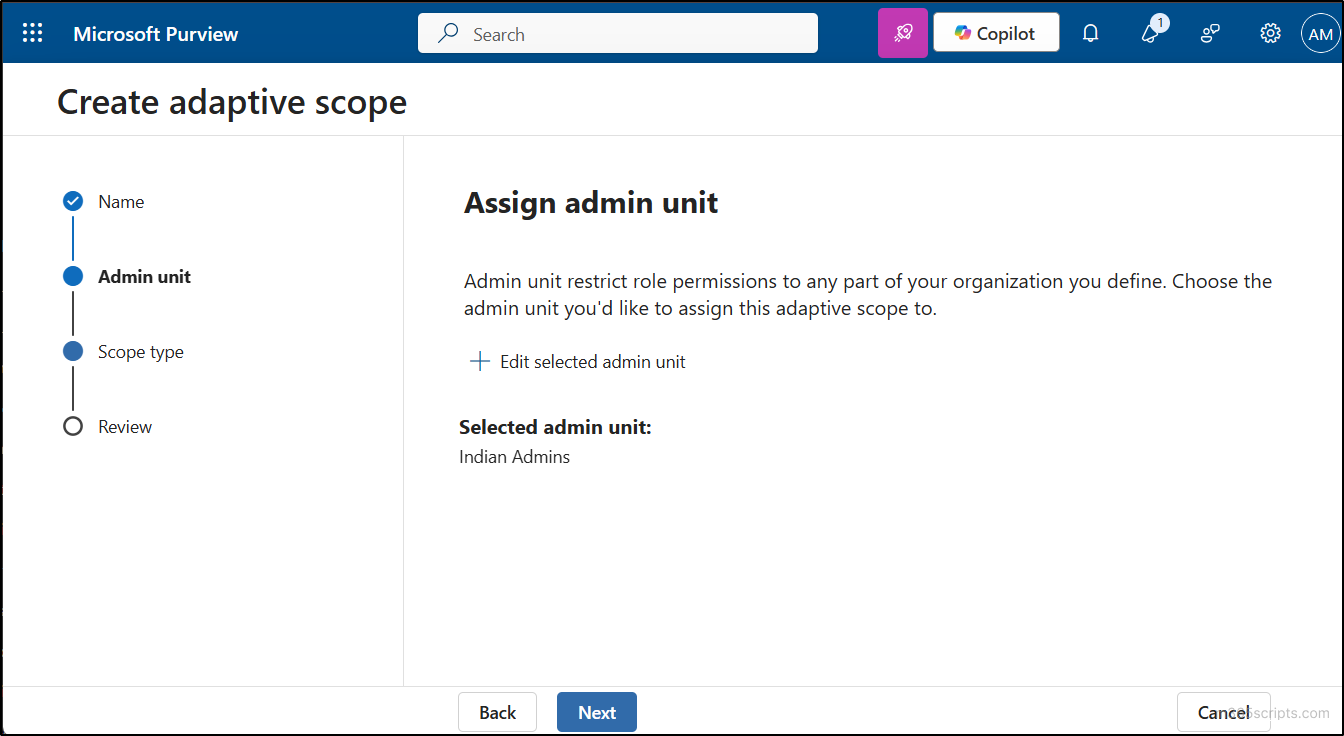Open the AM account avatar menu
Image resolution: width=1344 pixels, height=736 pixels.
click(x=1320, y=33)
